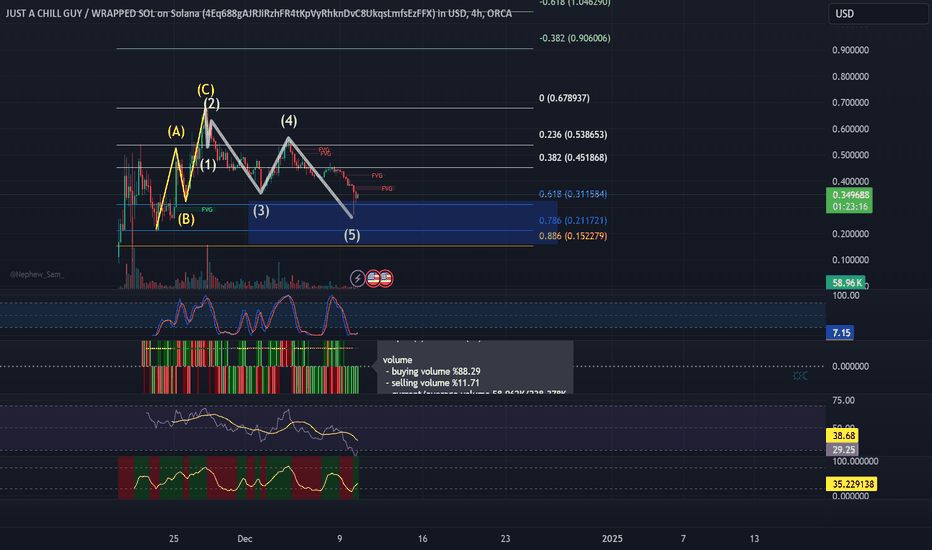Click the rightmost US flag economic event icon
Image resolution: width=932 pixels, height=550 pixels.
386,278
